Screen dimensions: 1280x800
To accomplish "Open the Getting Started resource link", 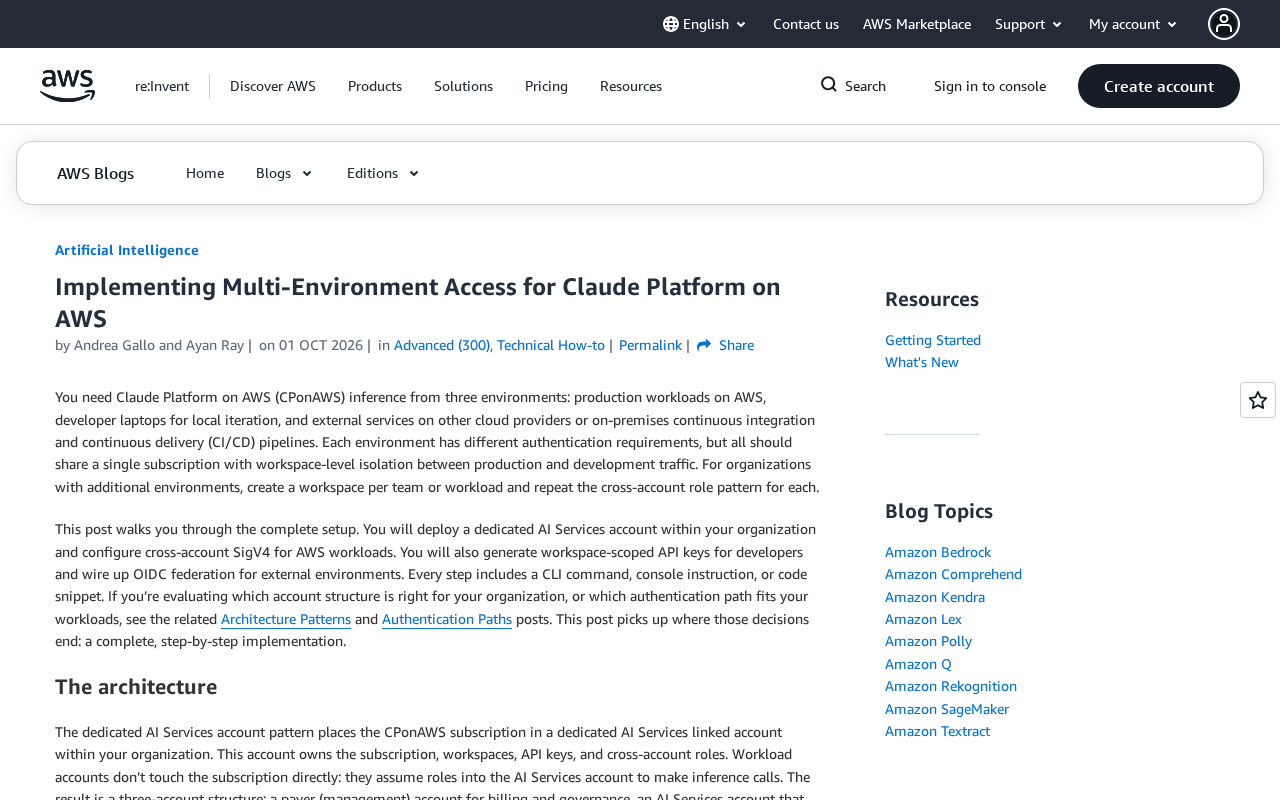I will click(933, 340).
